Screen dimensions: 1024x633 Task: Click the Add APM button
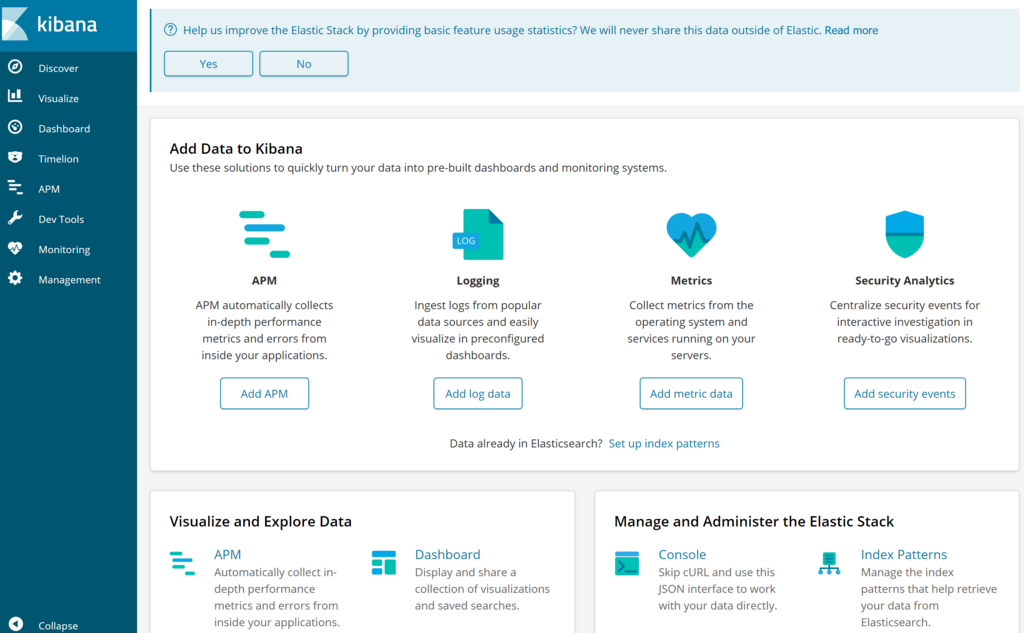pyautogui.click(x=264, y=393)
